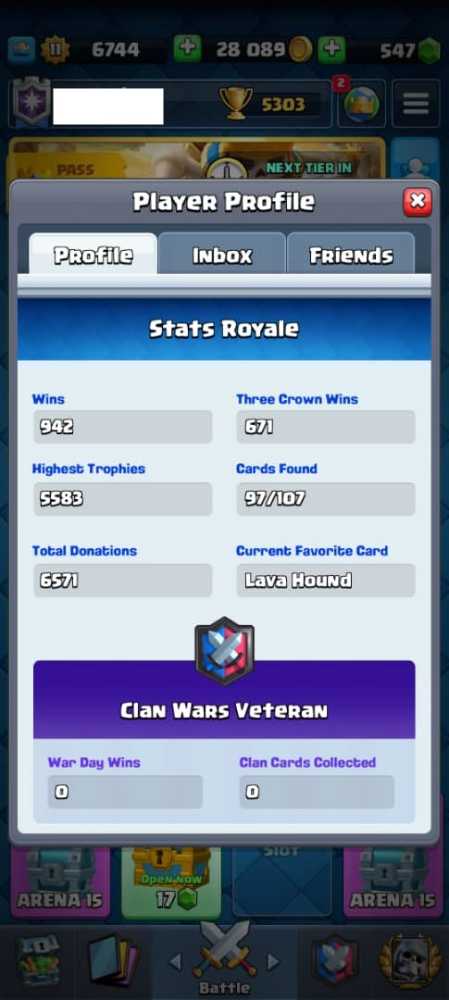Open the hamburger menu icon
This screenshot has width=449, height=1000.
(x=415, y=103)
